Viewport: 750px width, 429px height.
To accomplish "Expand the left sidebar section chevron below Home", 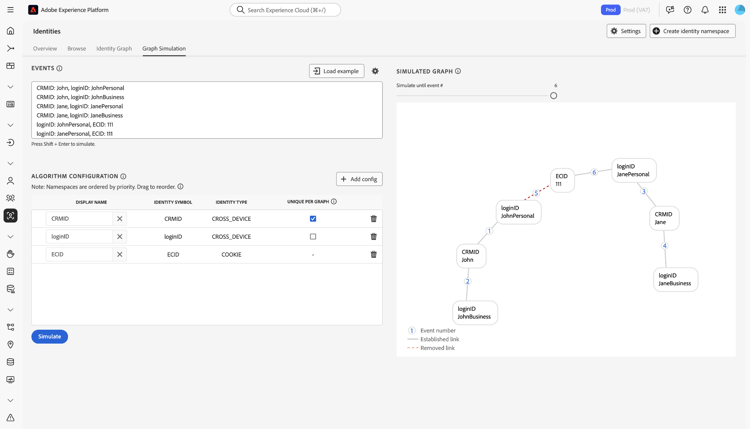I will pyautogui.click(x=10, y=87).
